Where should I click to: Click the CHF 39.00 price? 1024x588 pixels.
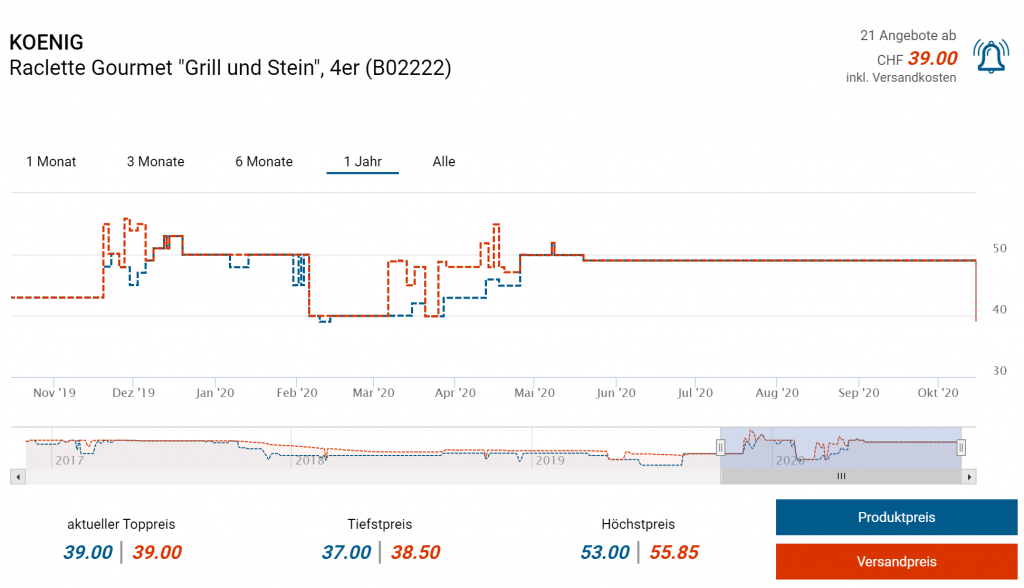pos(931,58)
